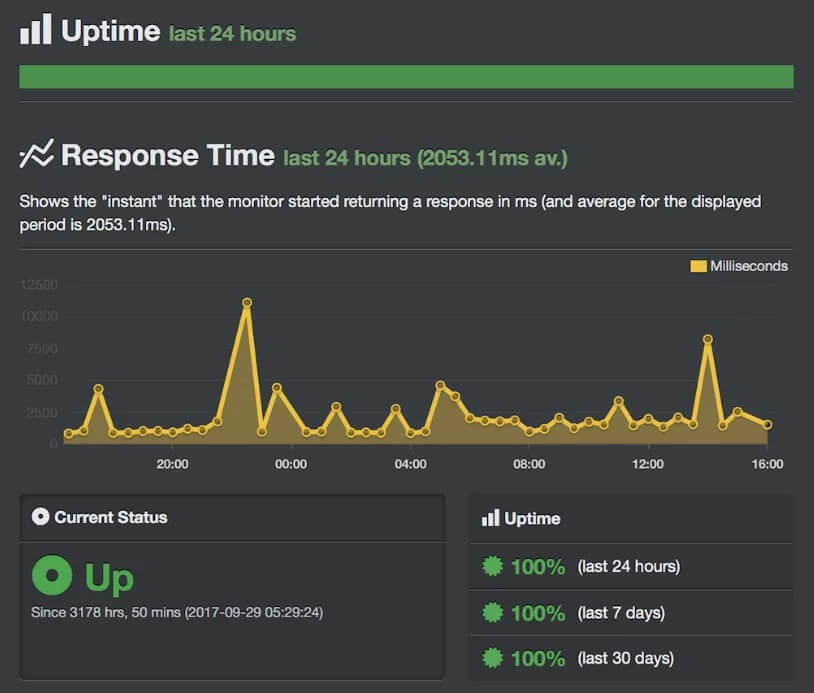Click the Response Time line graph icon
This screenshot has width=814, height=693.
coord(35,154)
